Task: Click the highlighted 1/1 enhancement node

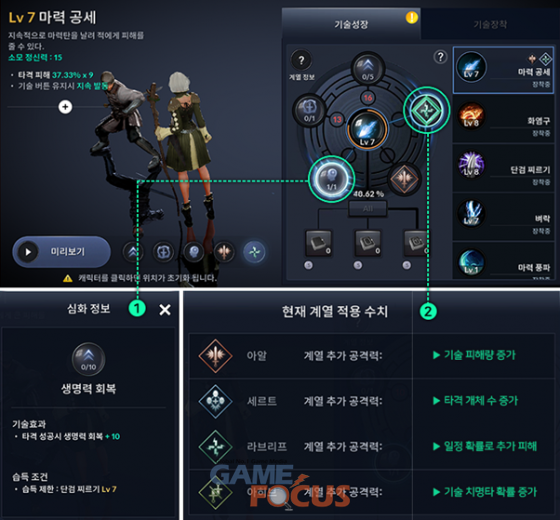Action: click(331, 179)
